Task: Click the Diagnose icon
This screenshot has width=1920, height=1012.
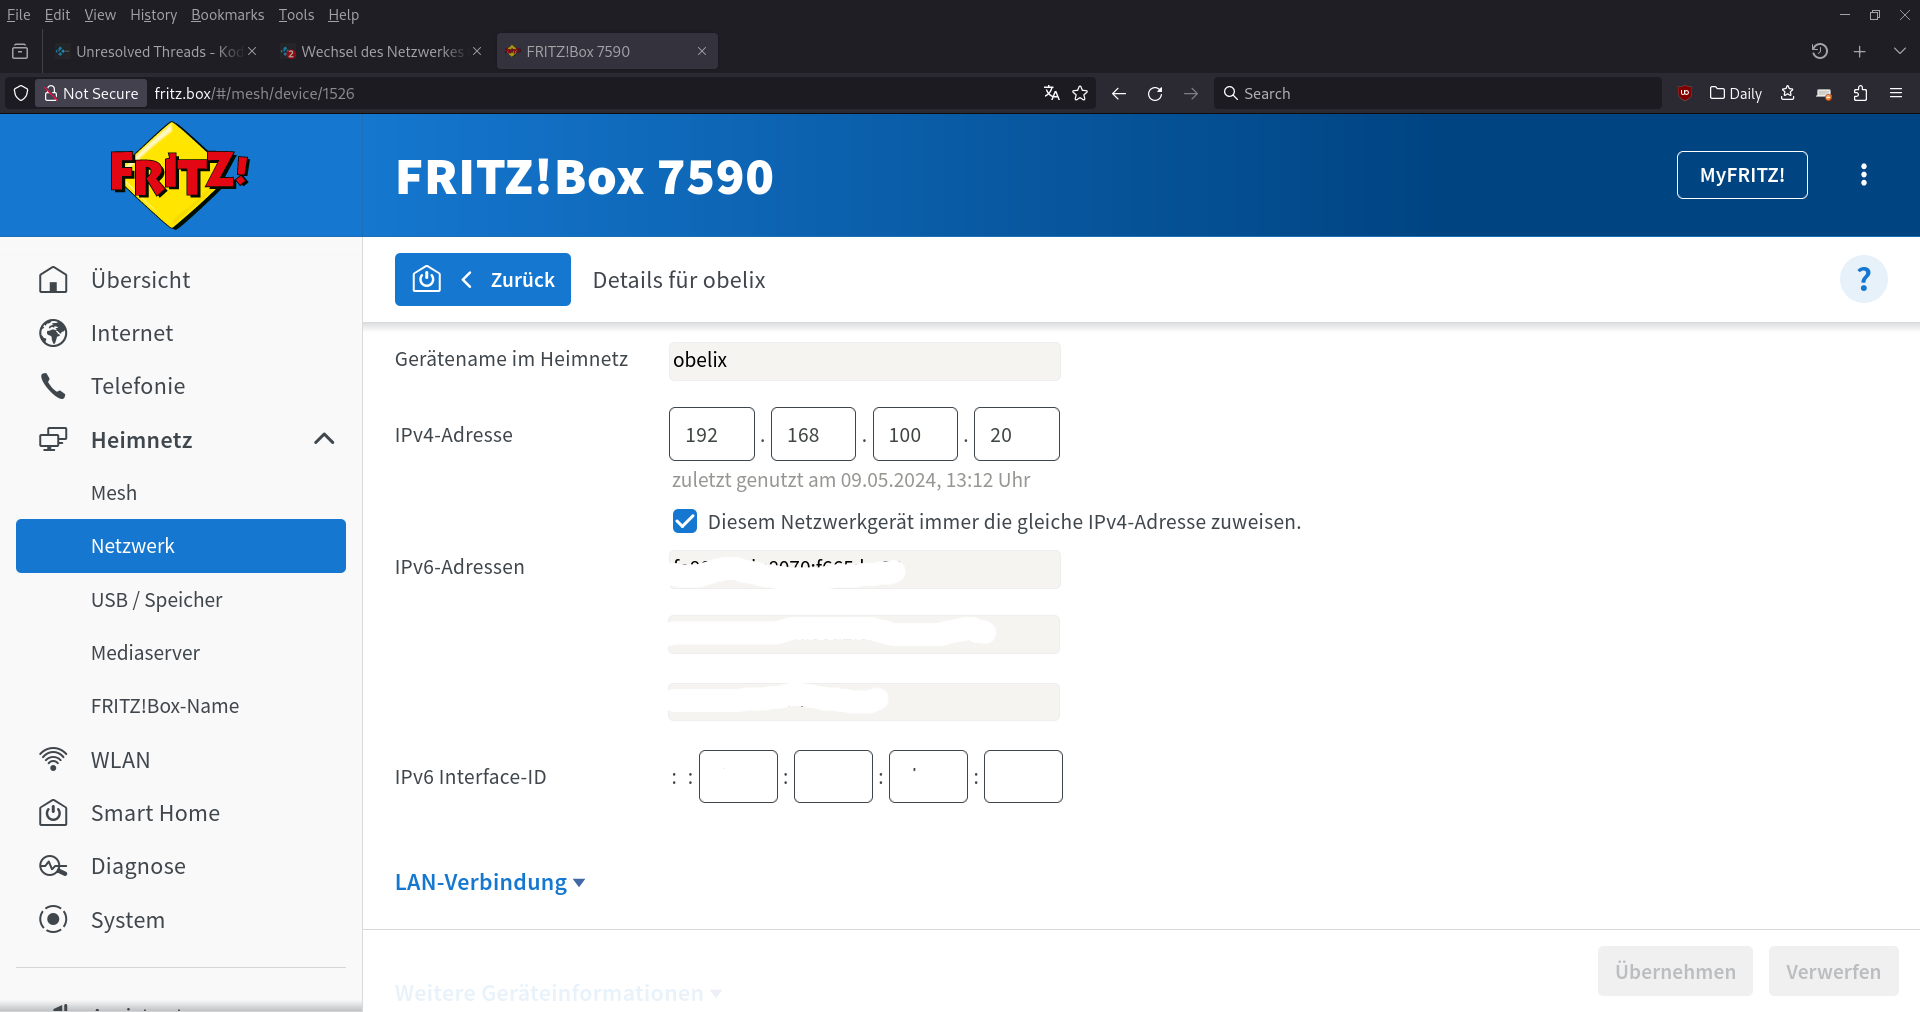Action: click(53, 866)
